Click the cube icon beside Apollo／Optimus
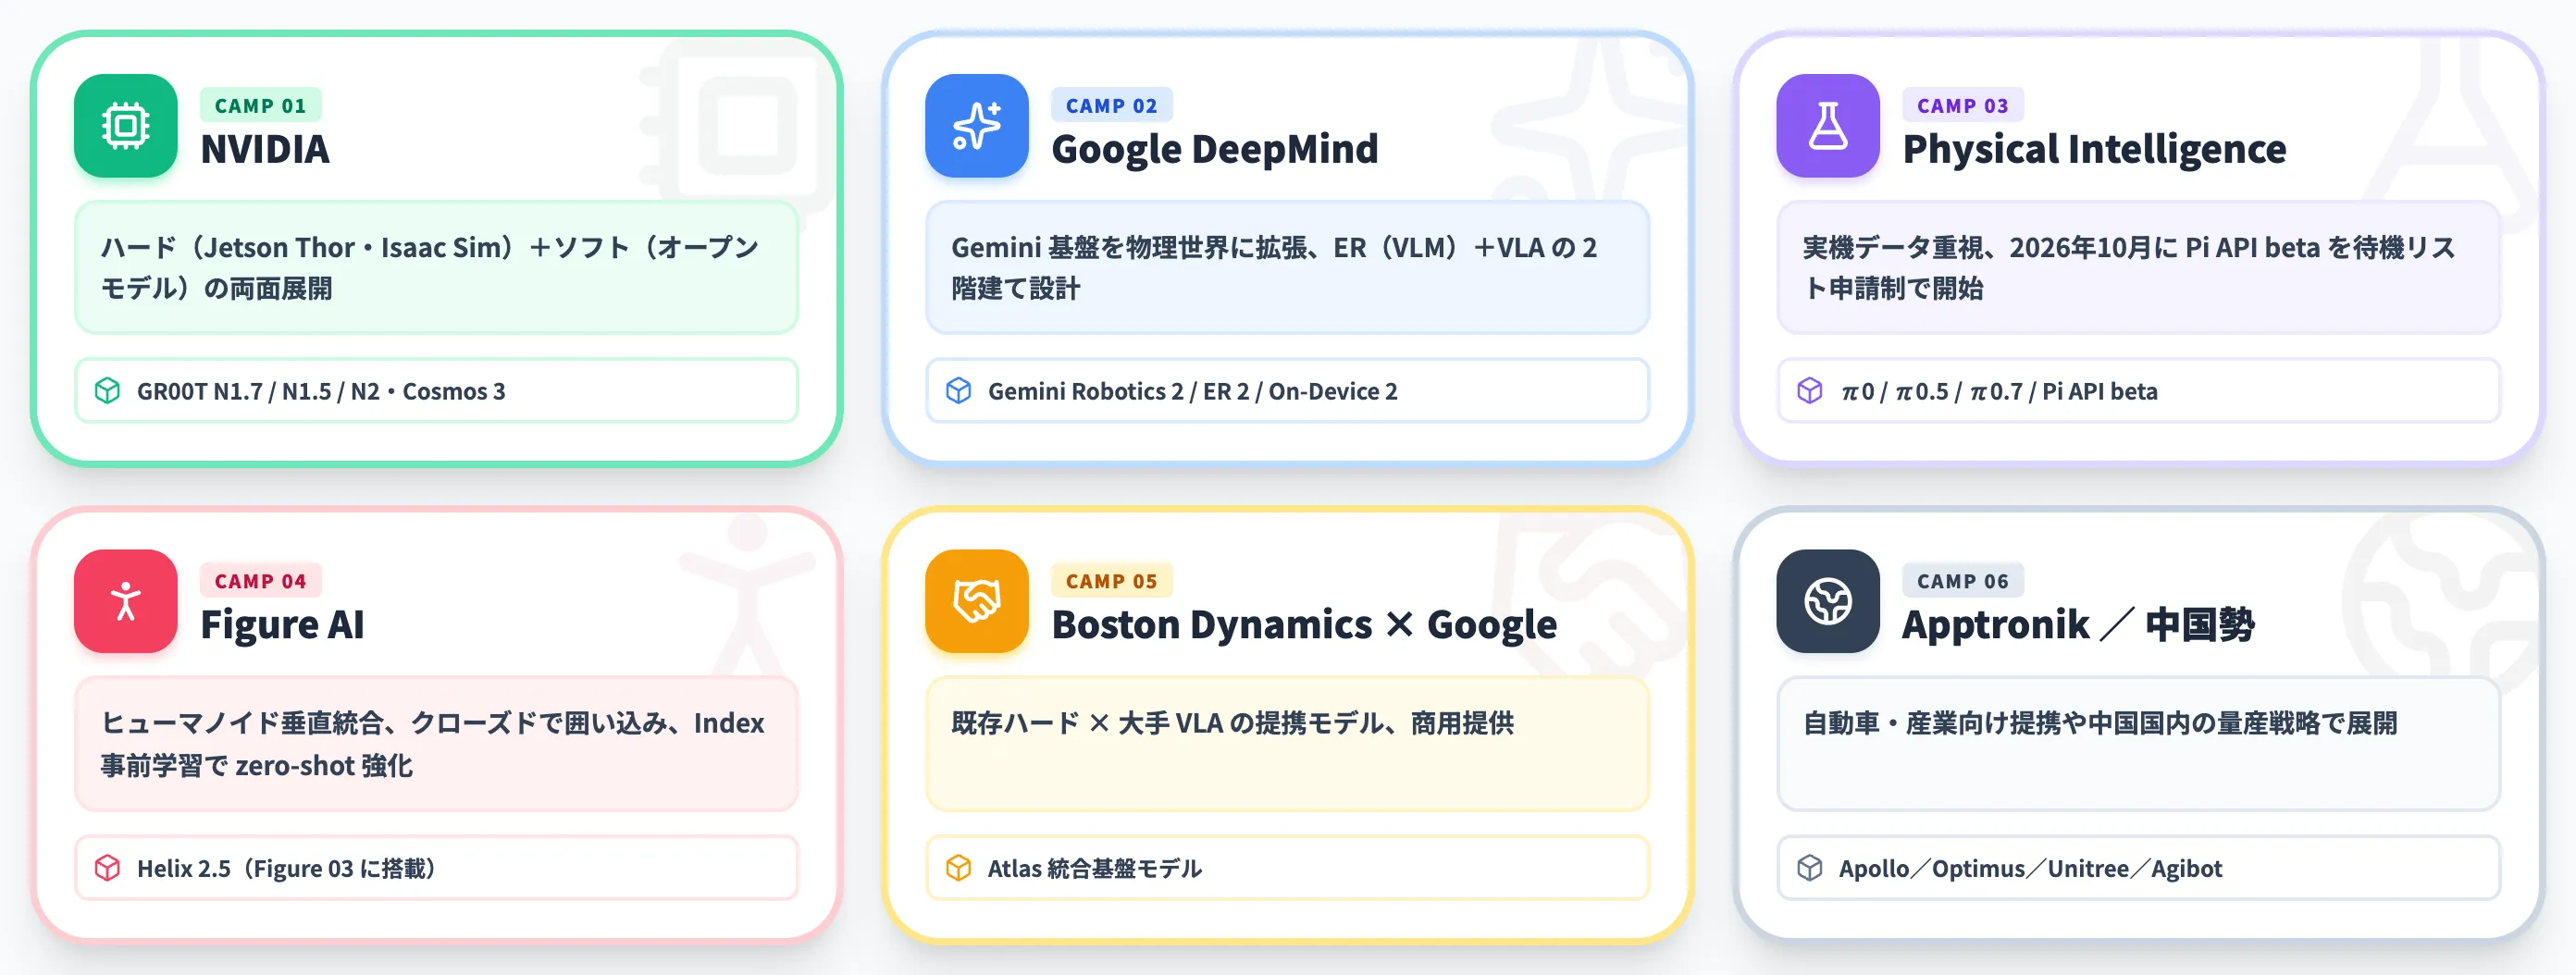 (1809, 868)
